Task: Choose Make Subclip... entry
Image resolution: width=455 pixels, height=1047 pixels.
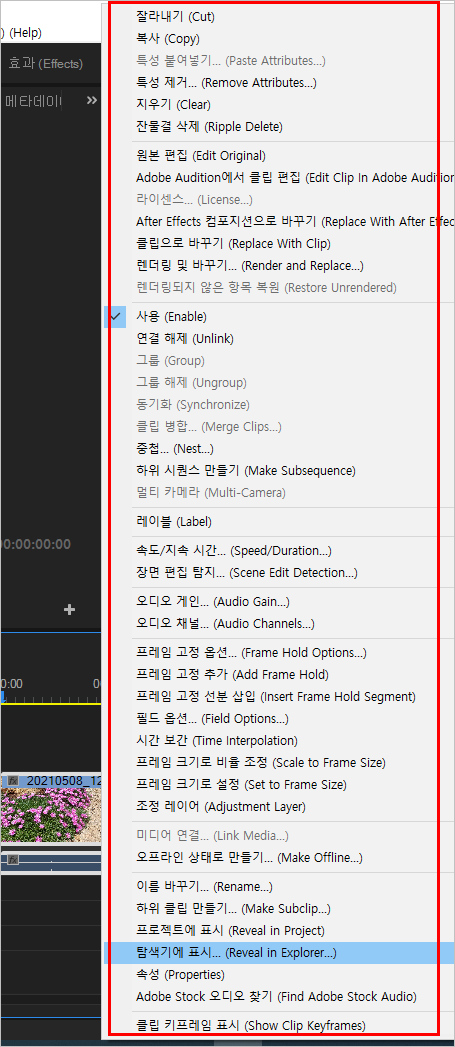Action: (279, 909)
